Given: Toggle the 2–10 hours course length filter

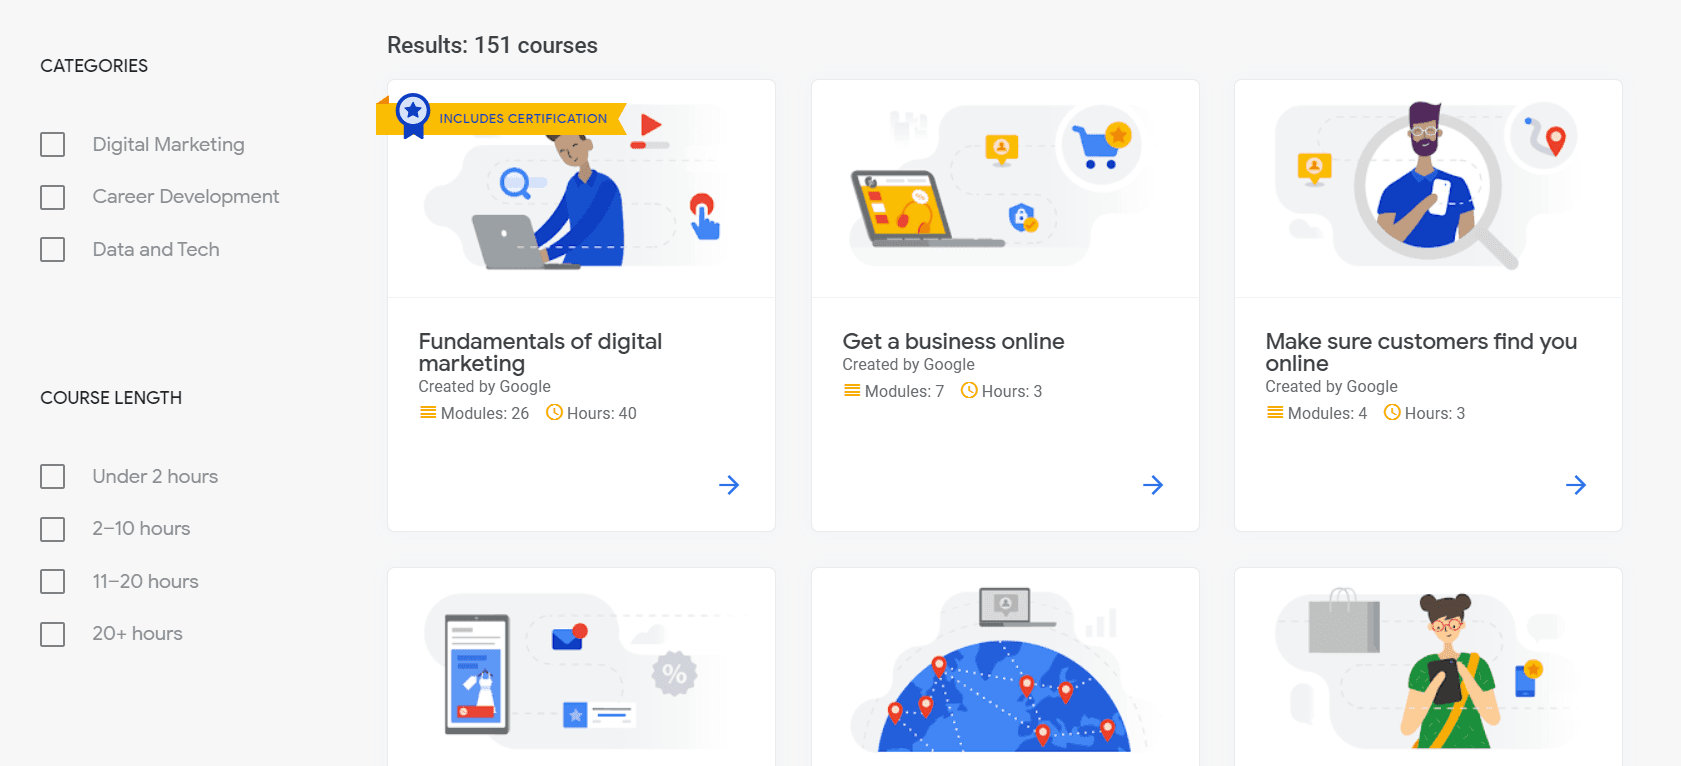Looking at the screenshot, I should [53, 529].
